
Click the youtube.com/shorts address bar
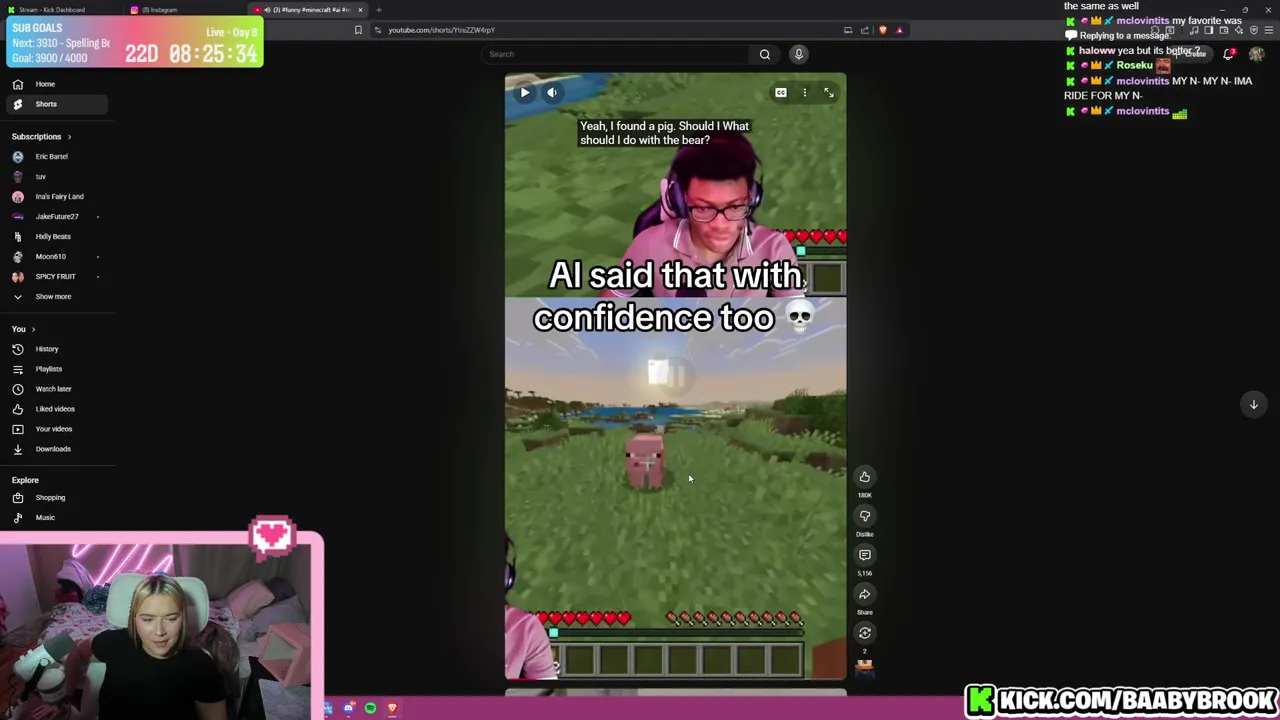610,30
